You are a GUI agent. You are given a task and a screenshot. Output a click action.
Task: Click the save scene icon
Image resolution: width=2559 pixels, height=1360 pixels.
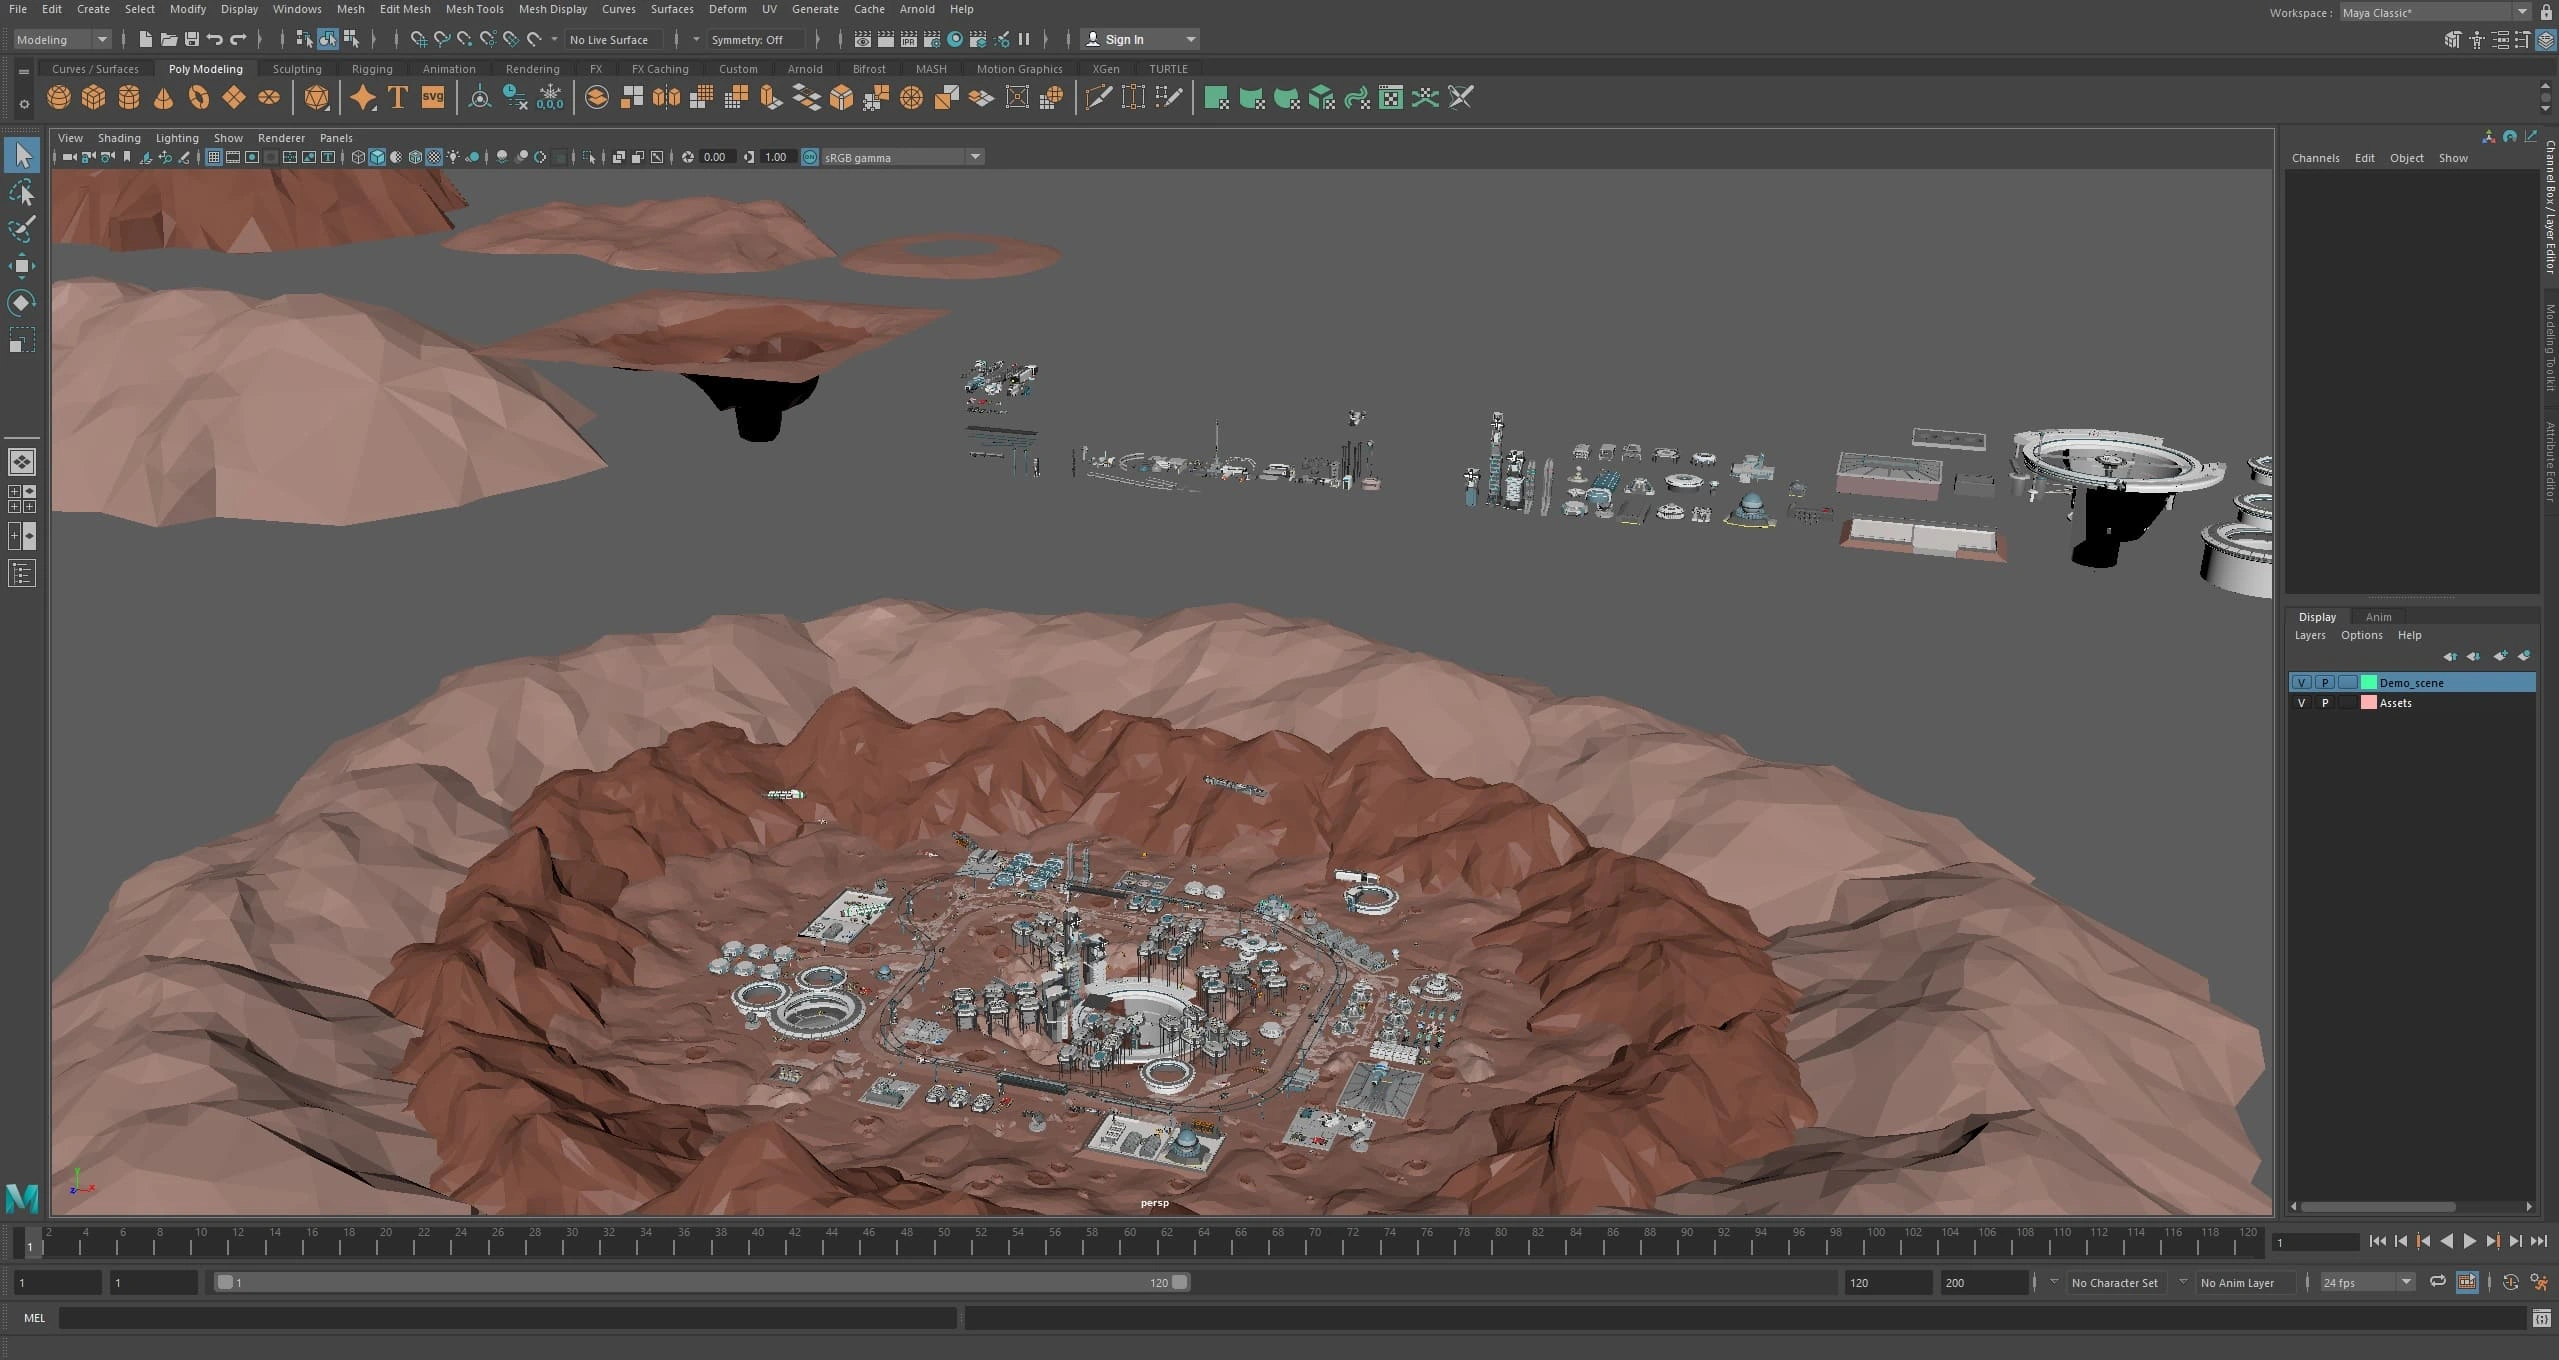[191, 39]
